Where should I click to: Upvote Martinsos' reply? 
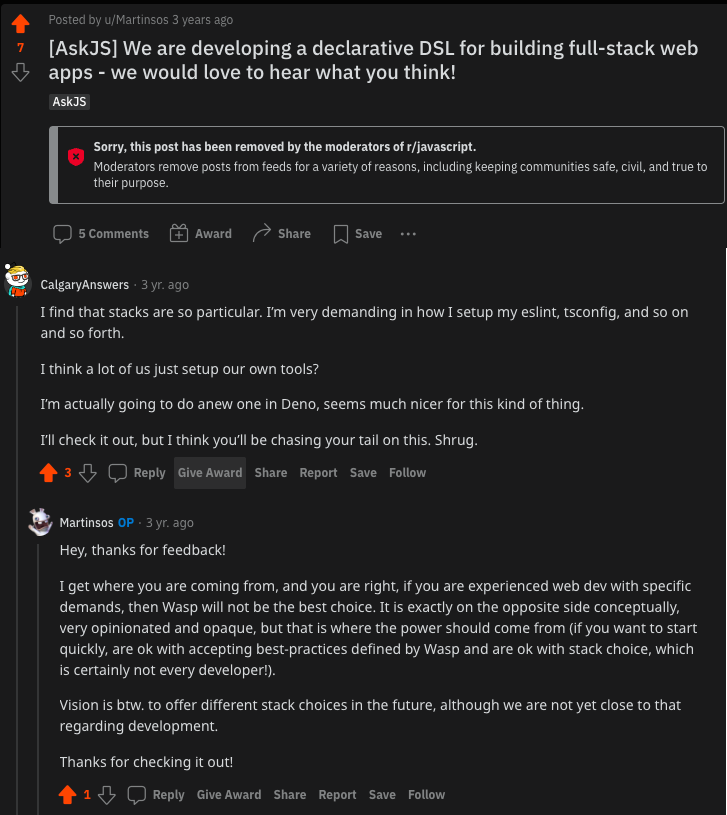[x=69, y=794]
